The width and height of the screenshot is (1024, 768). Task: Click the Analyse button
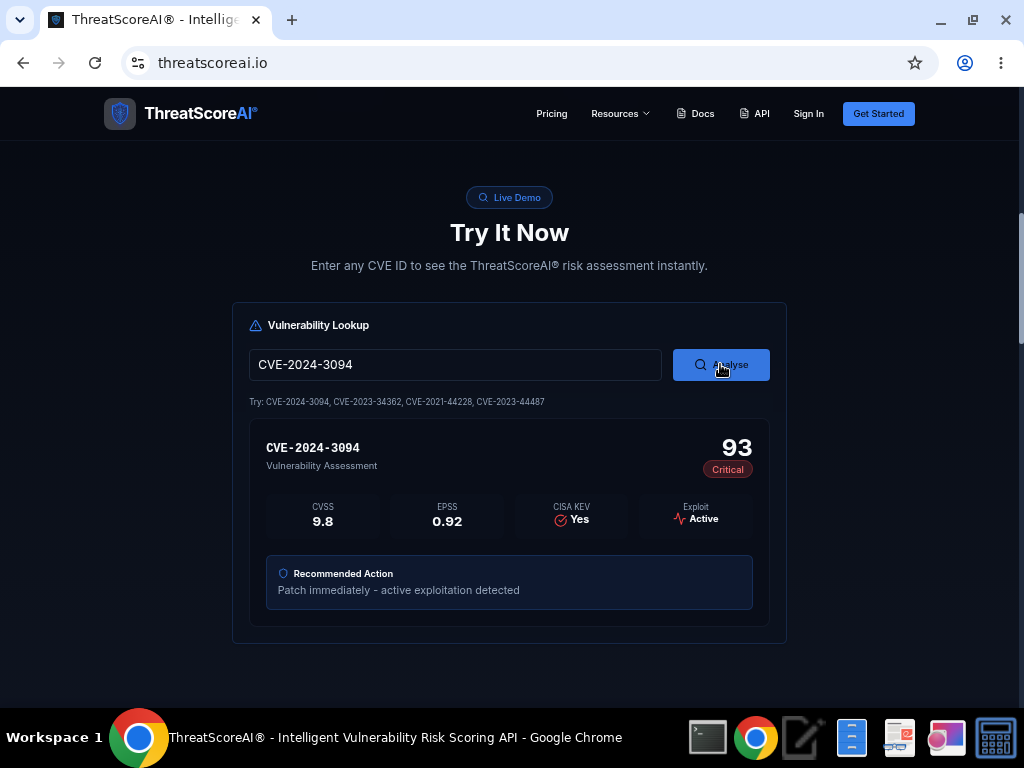tap(721, 365)
